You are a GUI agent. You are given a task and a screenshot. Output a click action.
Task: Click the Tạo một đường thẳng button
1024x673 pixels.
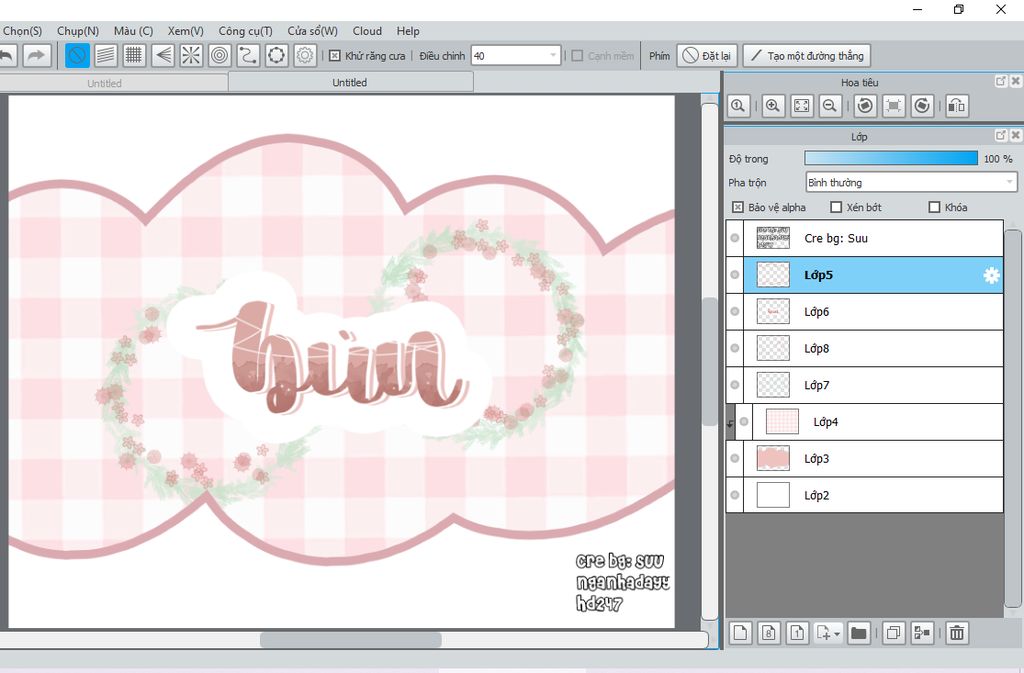pyautogui.click(x=807, y=56)
